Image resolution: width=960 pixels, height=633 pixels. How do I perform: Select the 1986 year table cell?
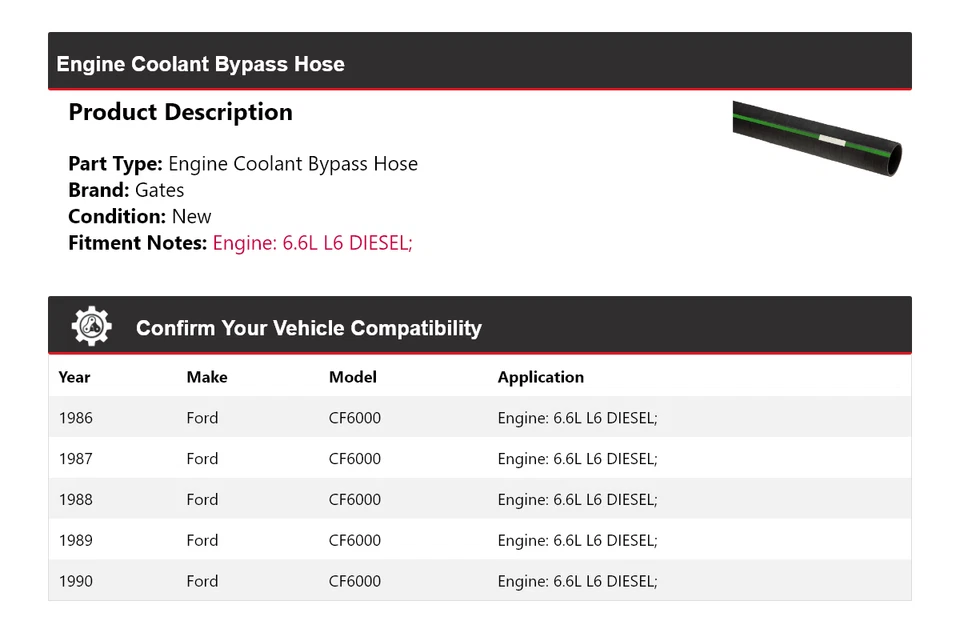(76, 418)
